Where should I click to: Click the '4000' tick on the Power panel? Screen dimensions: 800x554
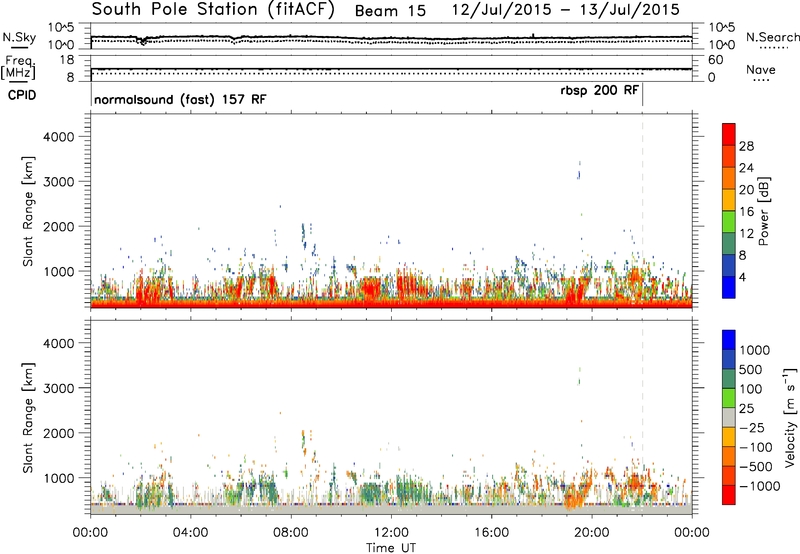(58, 137)
